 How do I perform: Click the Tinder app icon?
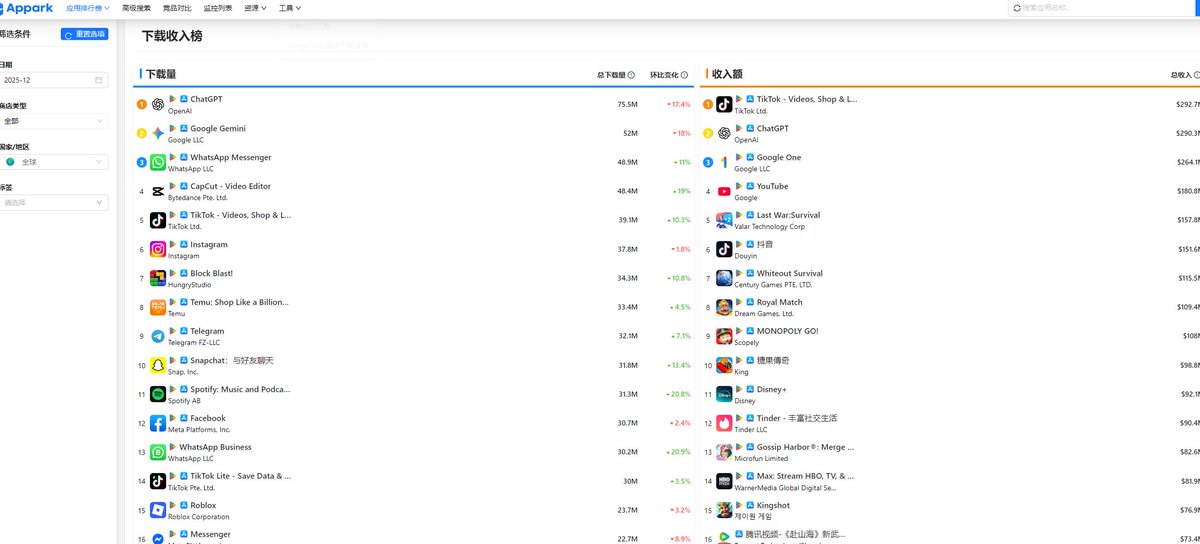(x=724, y=424)
